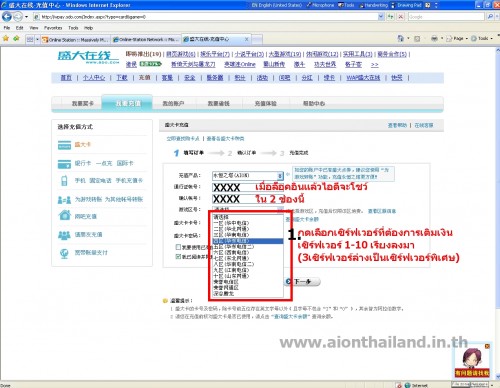Select the mobile phone recharge sidebar icon

click(x=64, y=181)
